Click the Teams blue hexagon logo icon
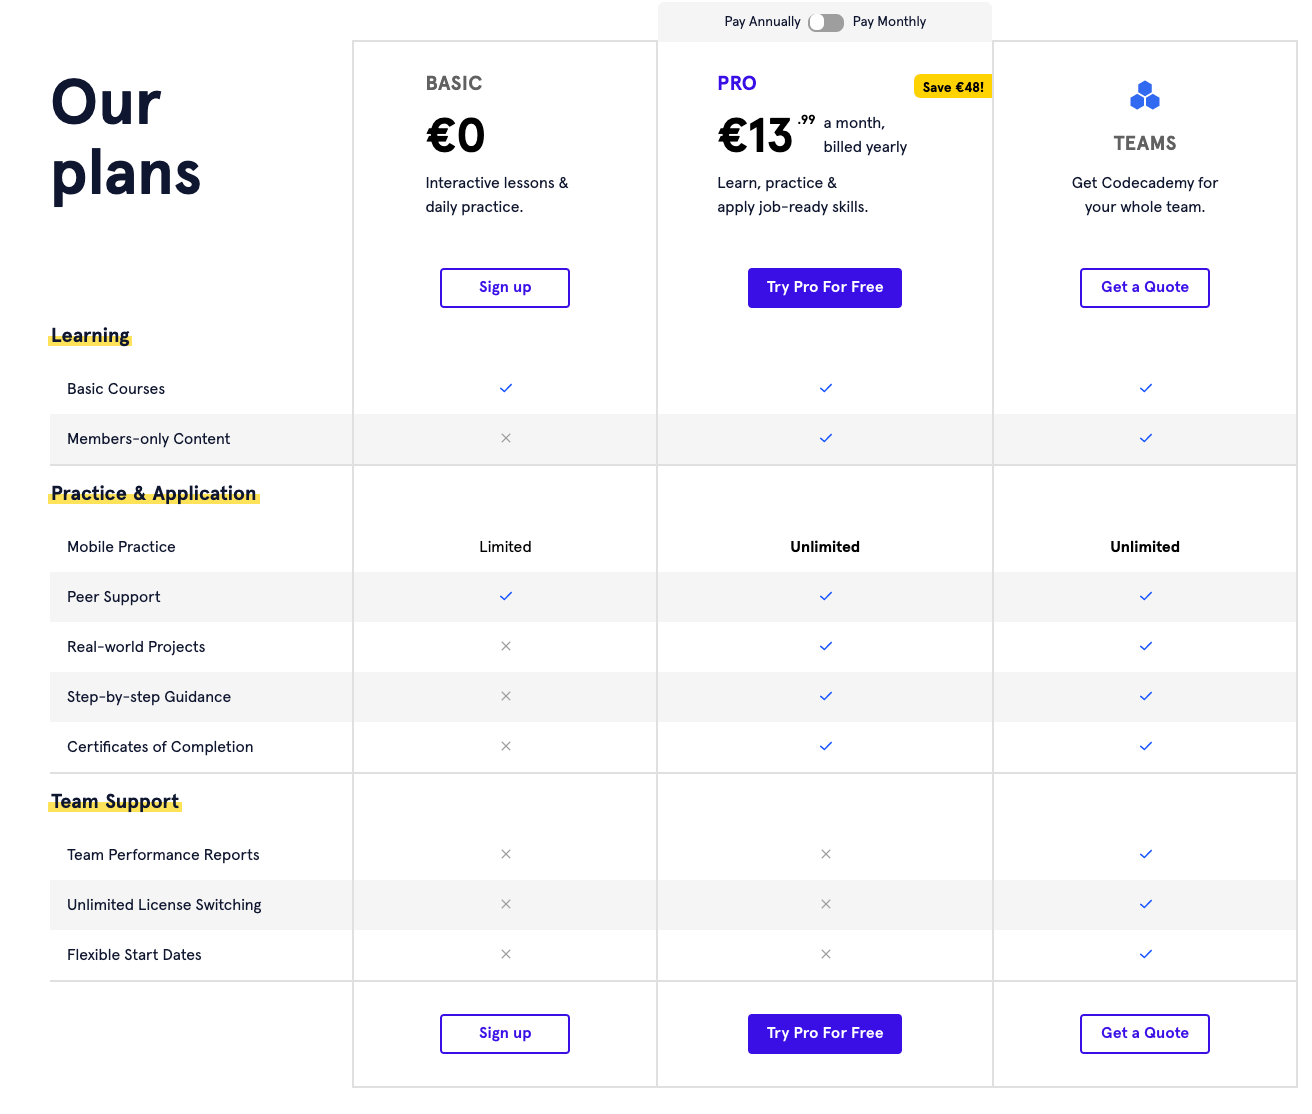The height and width of the screenshot is (1114, 1312). tap(1144, 96)
